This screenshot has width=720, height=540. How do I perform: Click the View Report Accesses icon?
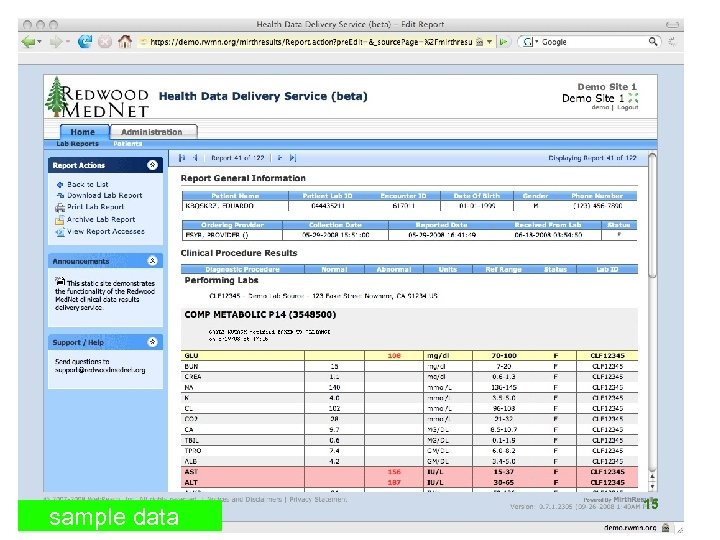[60, 232]
